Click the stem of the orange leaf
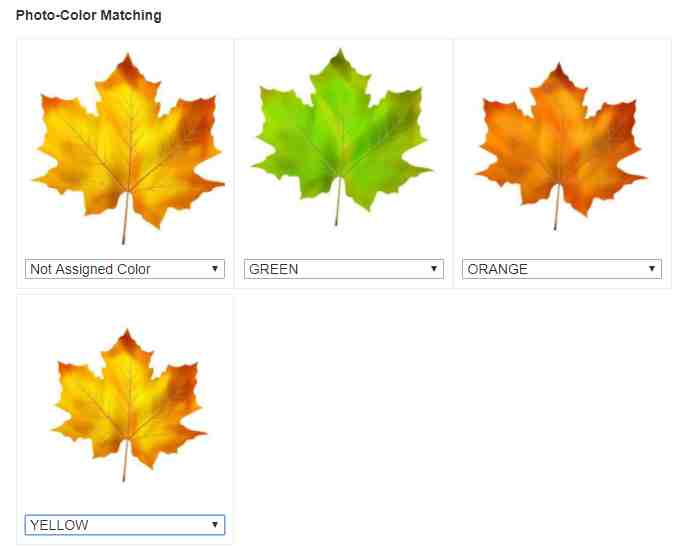700x549 pixels. click(556, 208)
